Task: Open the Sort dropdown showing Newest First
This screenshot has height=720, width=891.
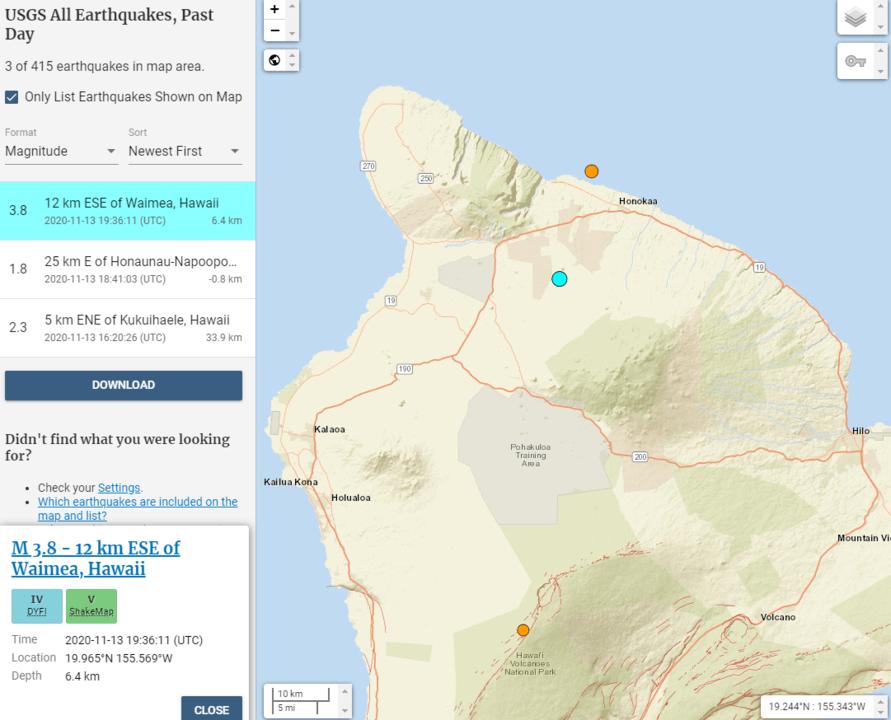Action: (x=184, y=151)
